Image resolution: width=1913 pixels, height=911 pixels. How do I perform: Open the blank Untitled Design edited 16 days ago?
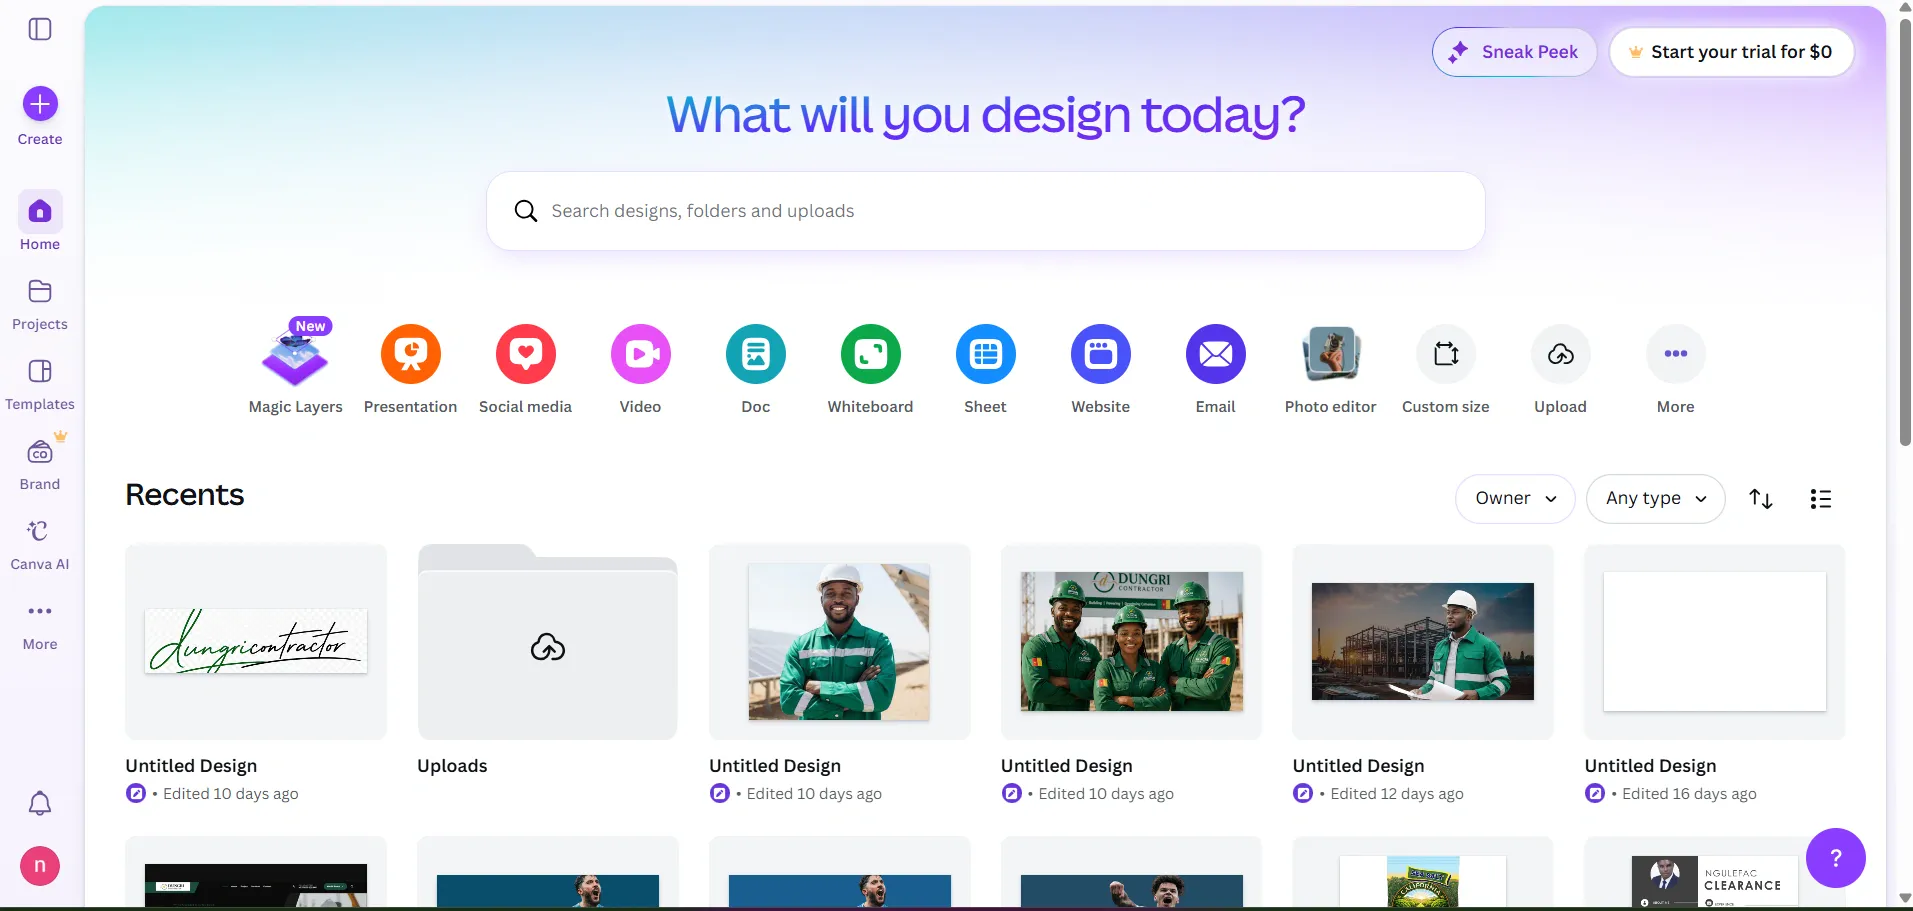coord(1715,642)
